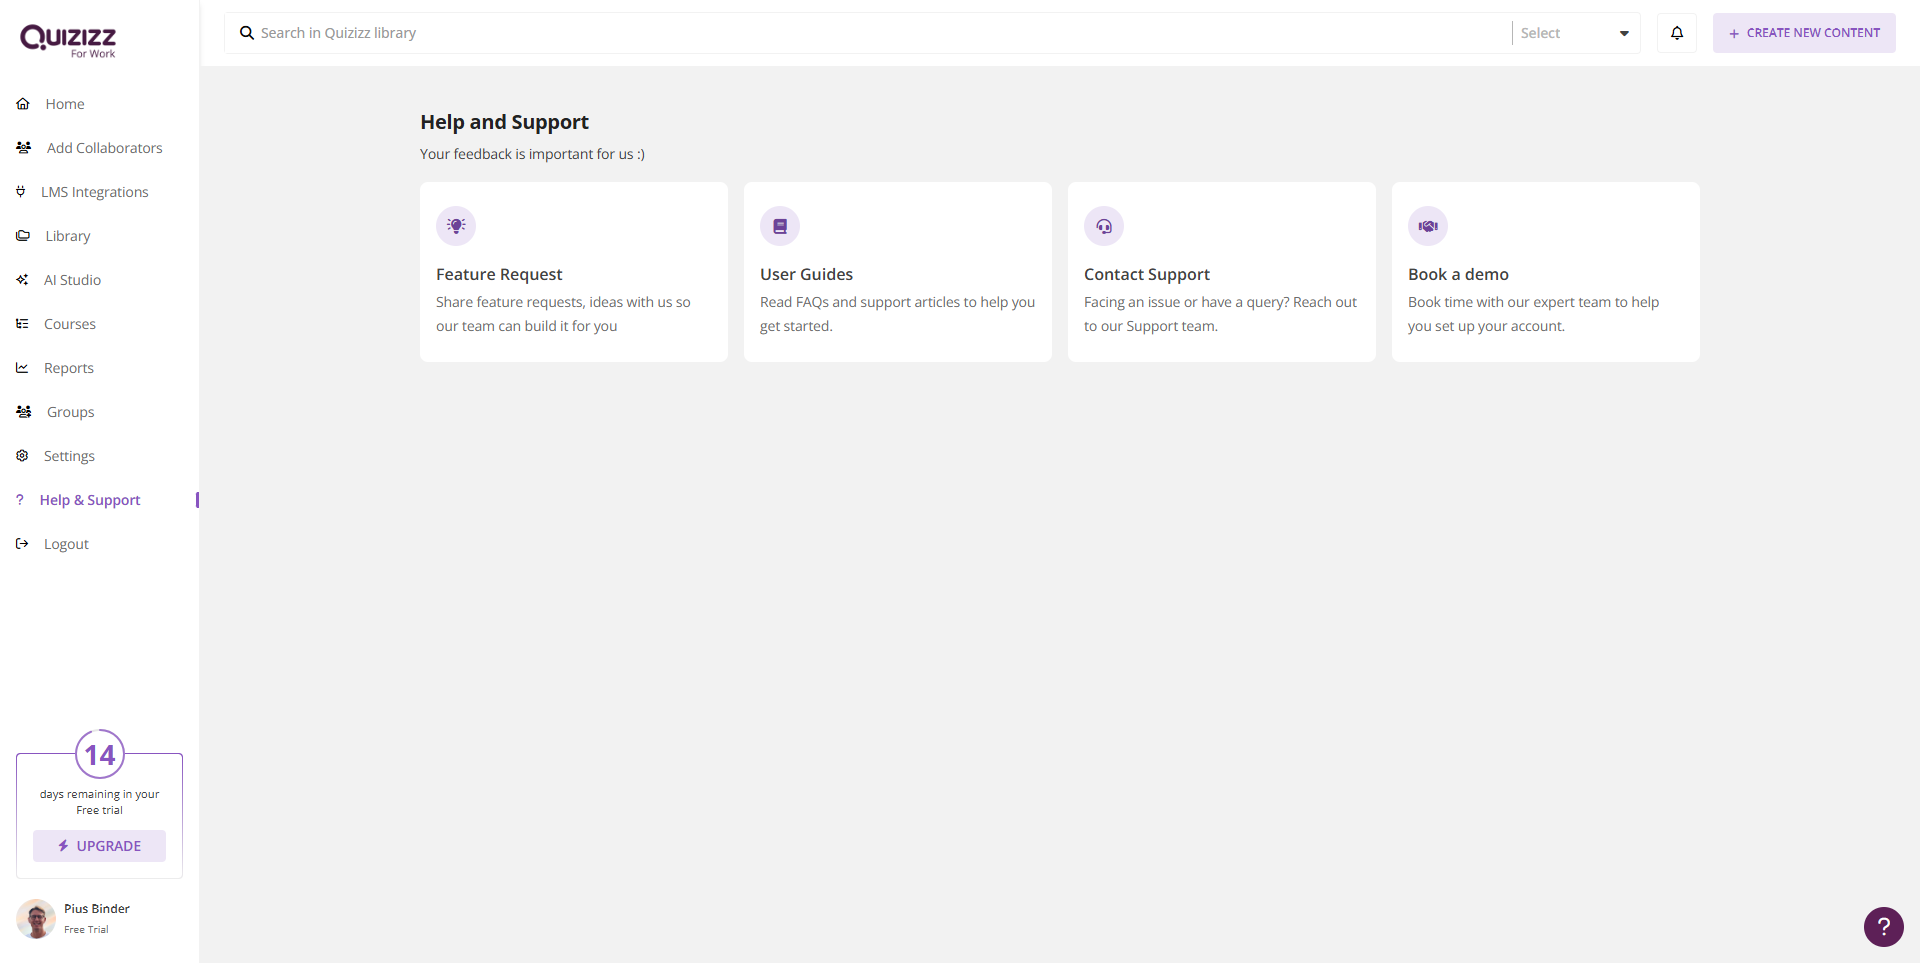Click the Book a demo handshake icon
This screenshot has width=1920, height=963.
coord(1428,226)
